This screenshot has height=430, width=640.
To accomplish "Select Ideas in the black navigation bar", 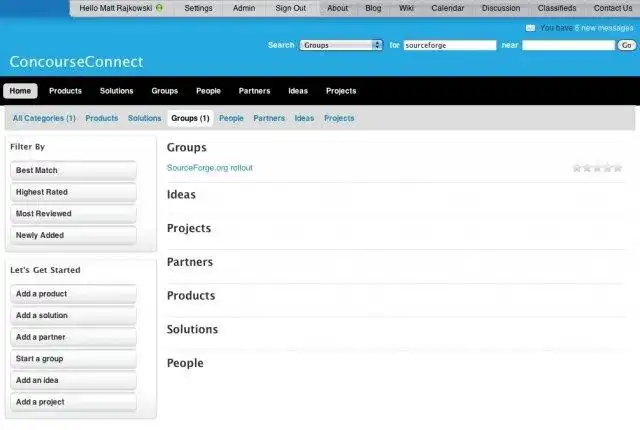I will (x=298, y=91).
